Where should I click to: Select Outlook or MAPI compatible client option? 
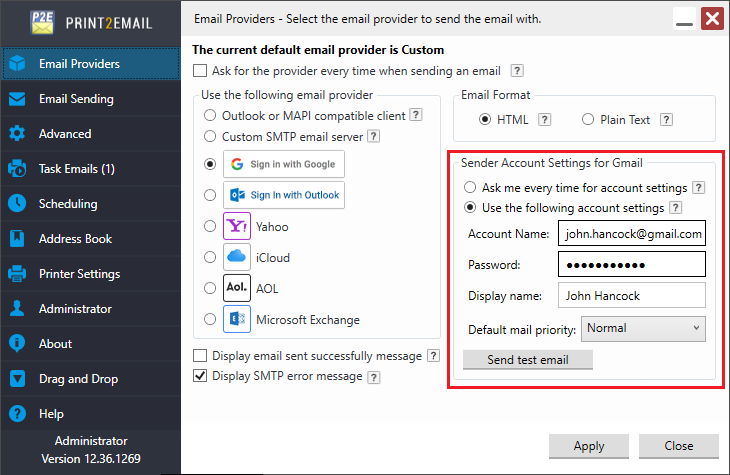click(210, 116)
